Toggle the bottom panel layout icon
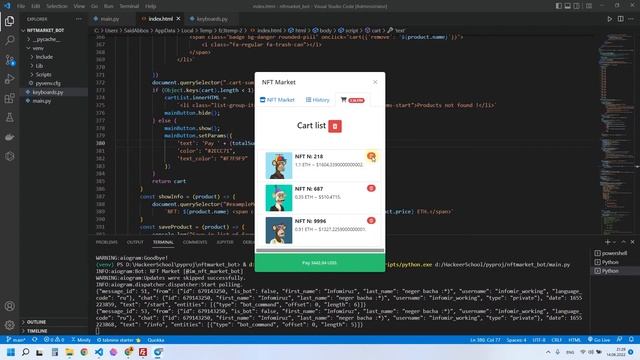 567,6
